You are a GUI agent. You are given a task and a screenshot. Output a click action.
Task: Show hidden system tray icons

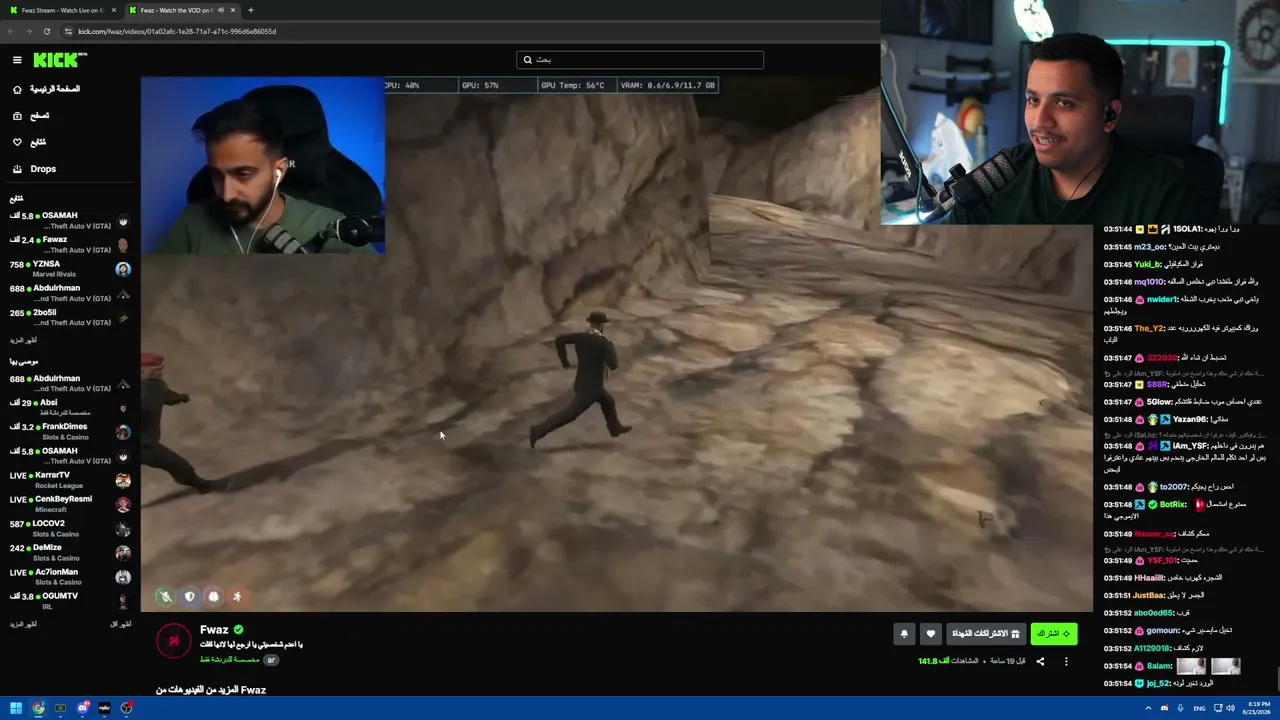point(1148,708)
